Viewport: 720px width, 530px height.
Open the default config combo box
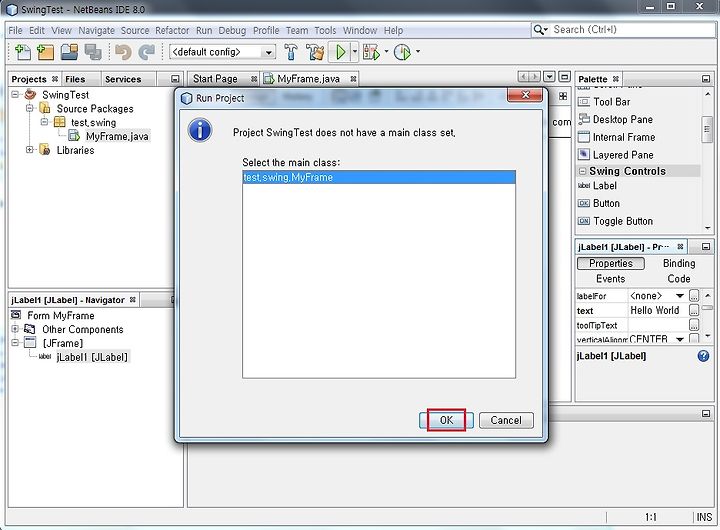tap(222, 52)
